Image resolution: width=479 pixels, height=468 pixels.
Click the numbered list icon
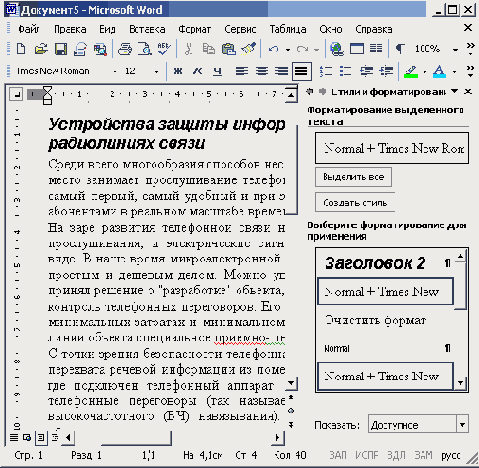(x=326, y=71)
